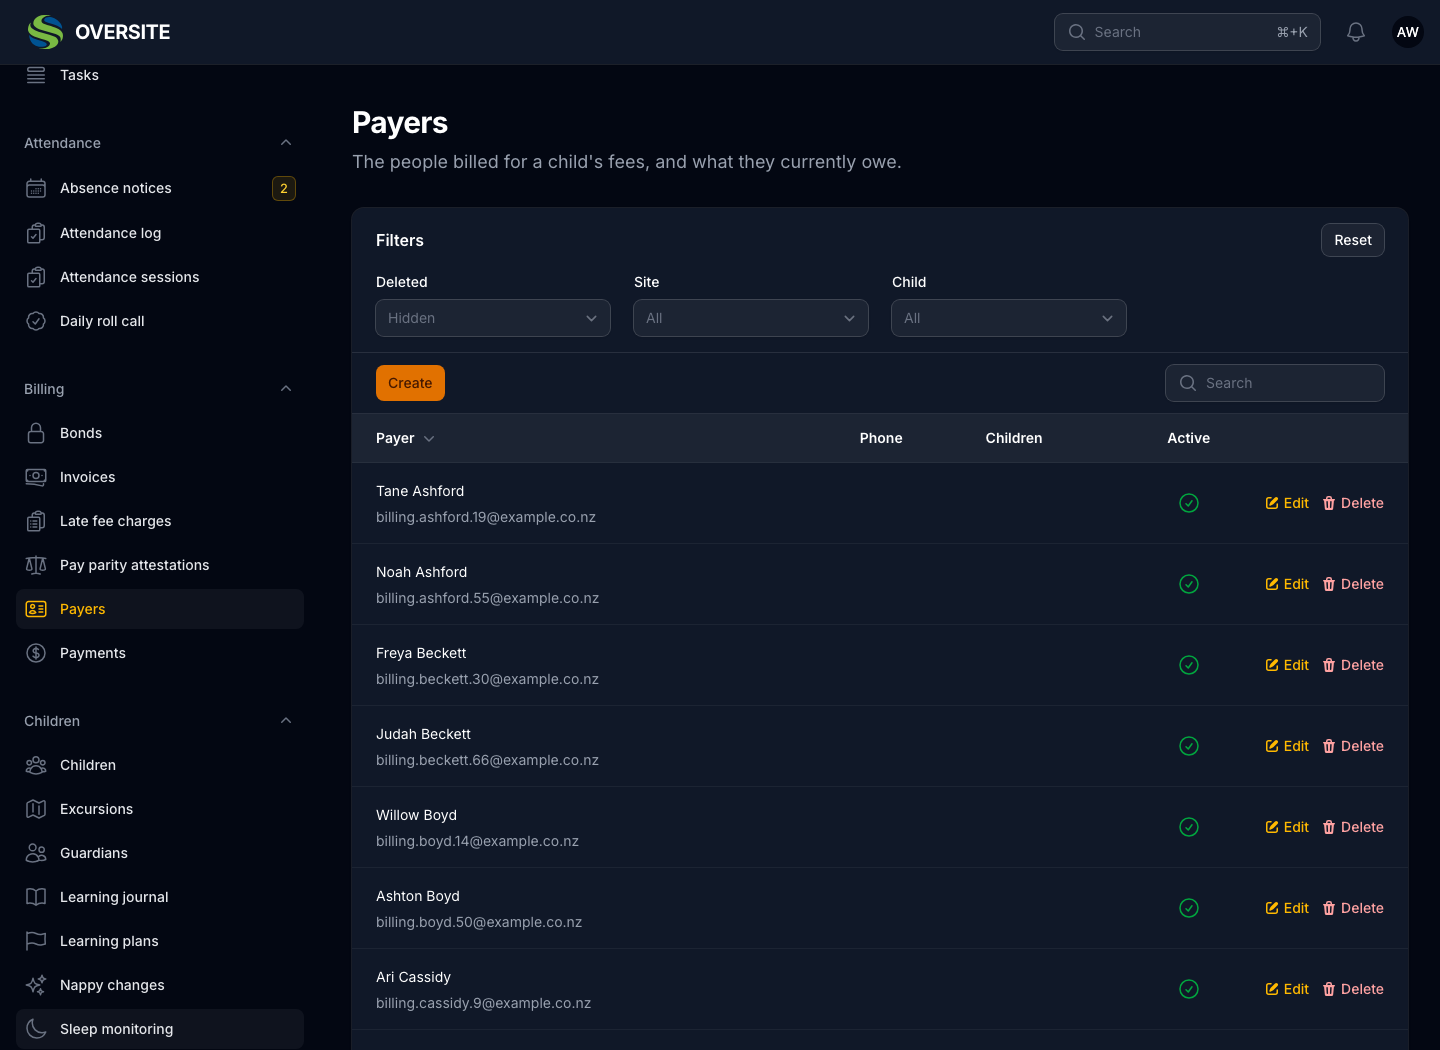Click the Sleep monitoring moon icon
Image resolution: width=1440 pixels, height=1050 pixels.
pyautogui.click(x=36, y=1029)
